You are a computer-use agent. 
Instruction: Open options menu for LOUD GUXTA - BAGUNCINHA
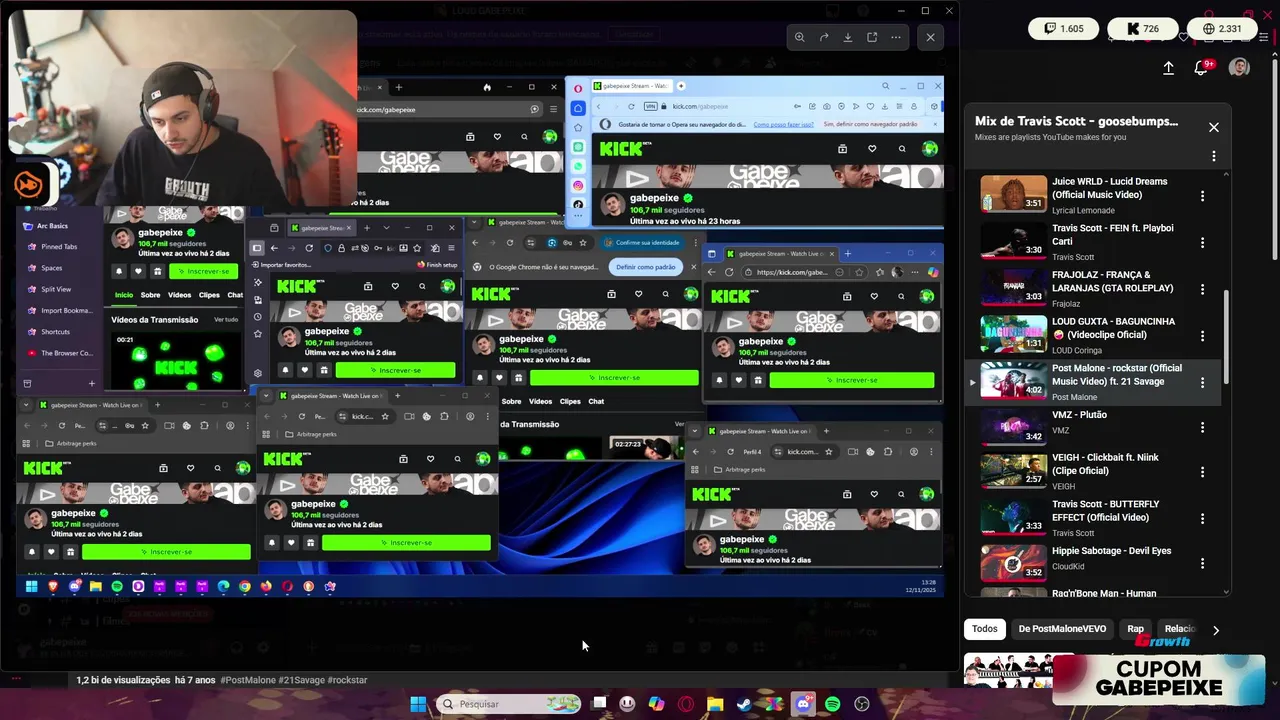coord(1202,335)
